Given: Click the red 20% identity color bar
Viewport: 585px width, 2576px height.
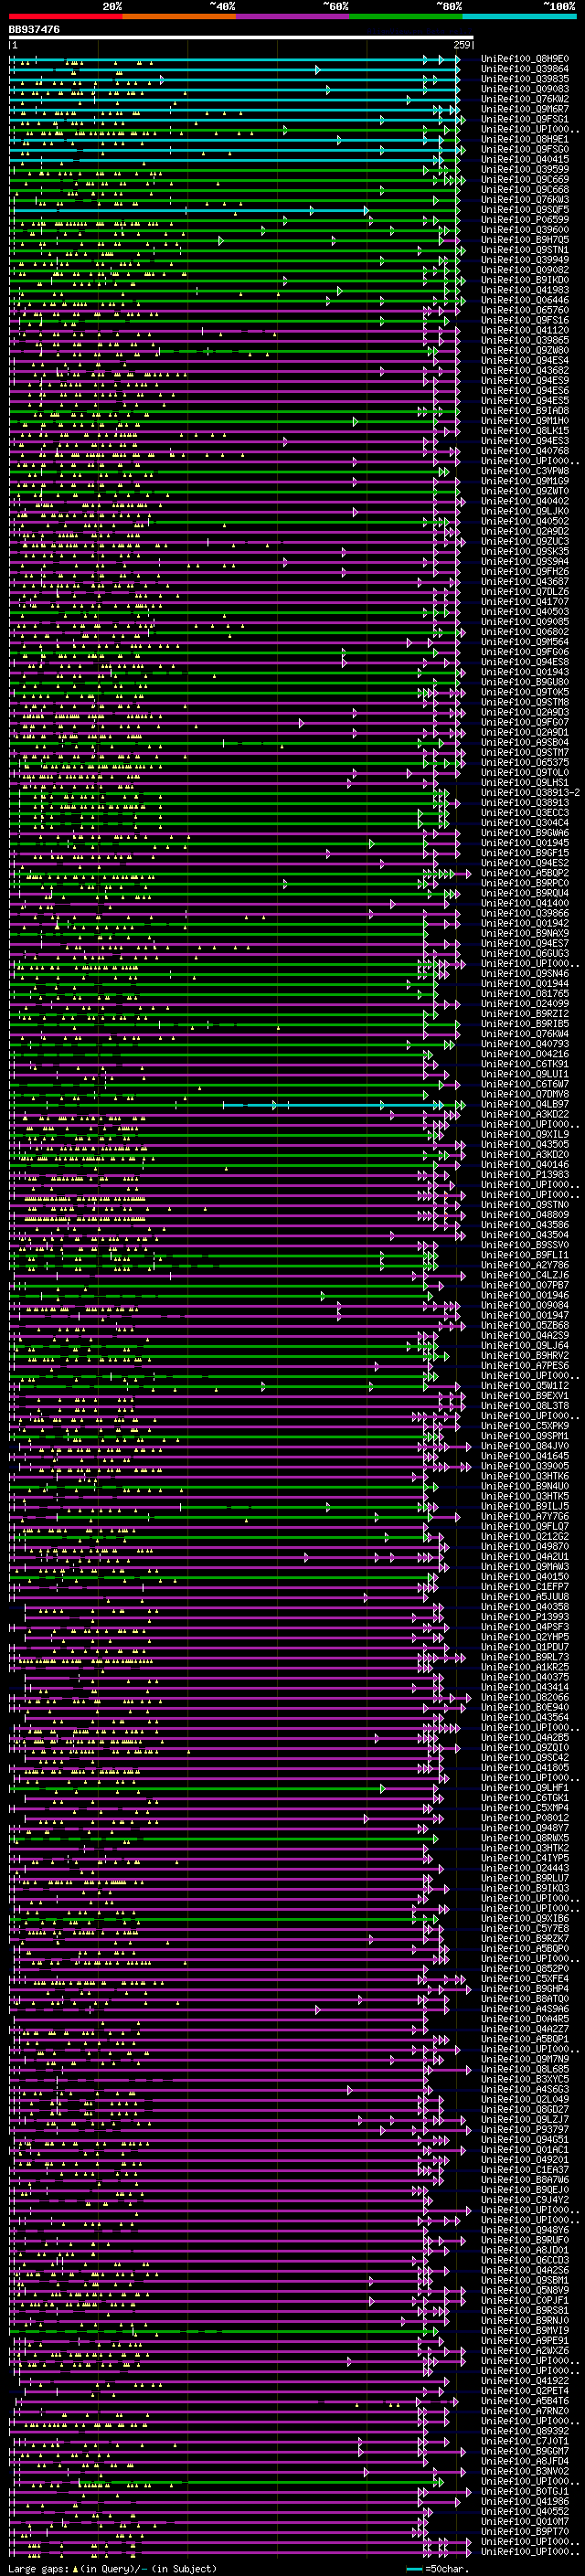Looking at the screenshot, I should (65, 16).
